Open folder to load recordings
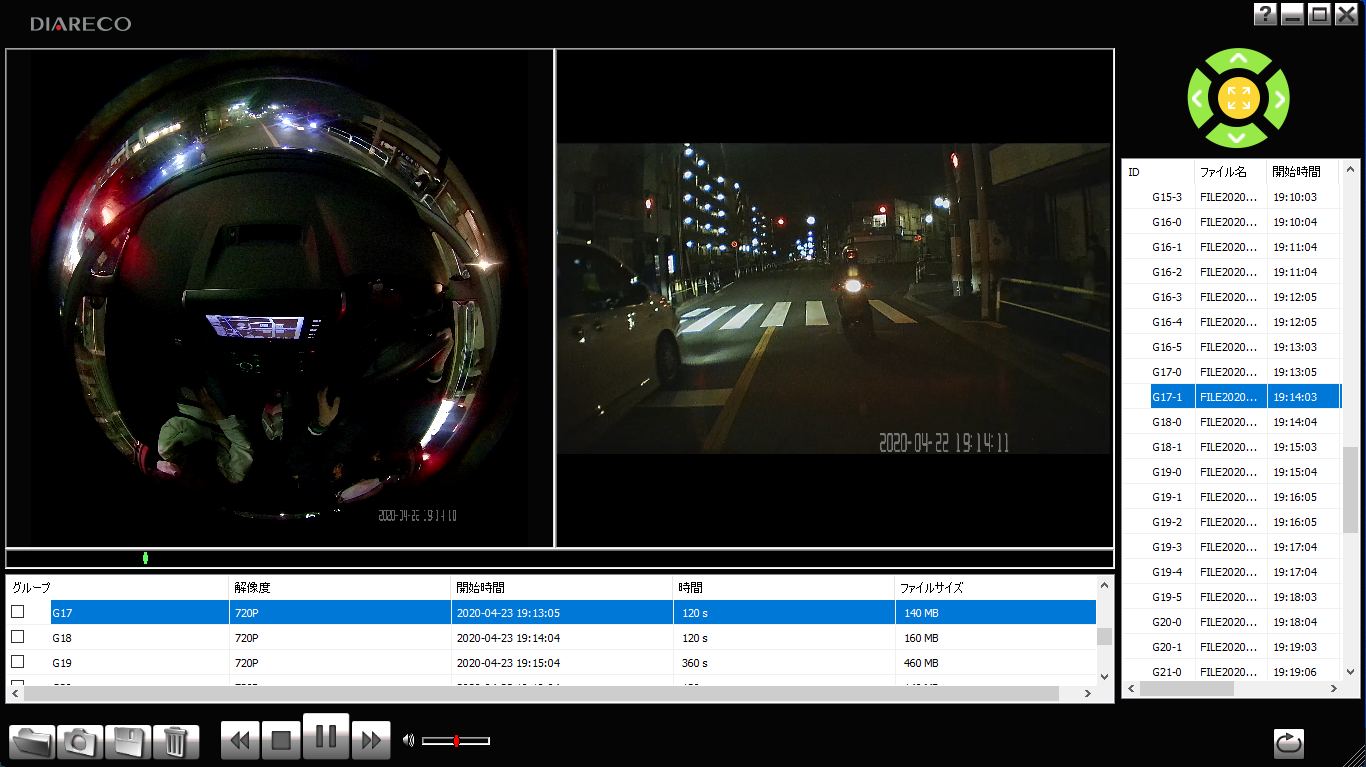Image resolution: width=1366 pixels, height=767 pixels. click(x=32, y=741)
